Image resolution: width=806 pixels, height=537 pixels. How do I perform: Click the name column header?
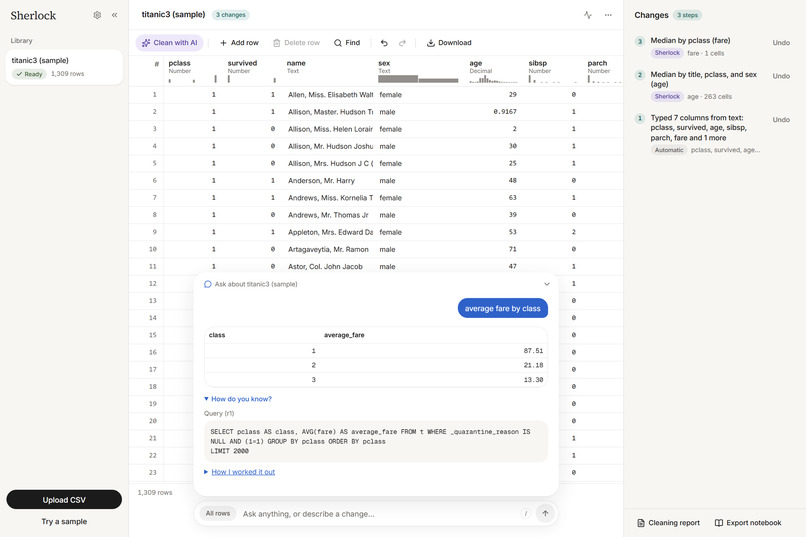[x=329, y=71]
